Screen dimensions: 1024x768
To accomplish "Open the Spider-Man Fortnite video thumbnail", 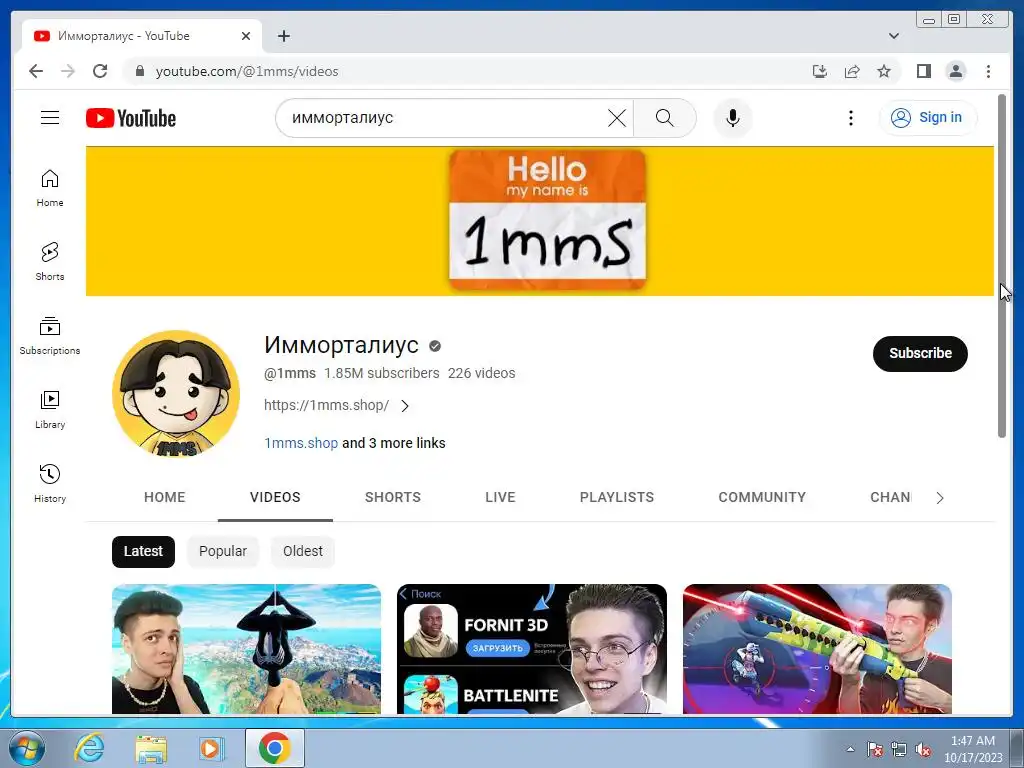I will point(246,648).
